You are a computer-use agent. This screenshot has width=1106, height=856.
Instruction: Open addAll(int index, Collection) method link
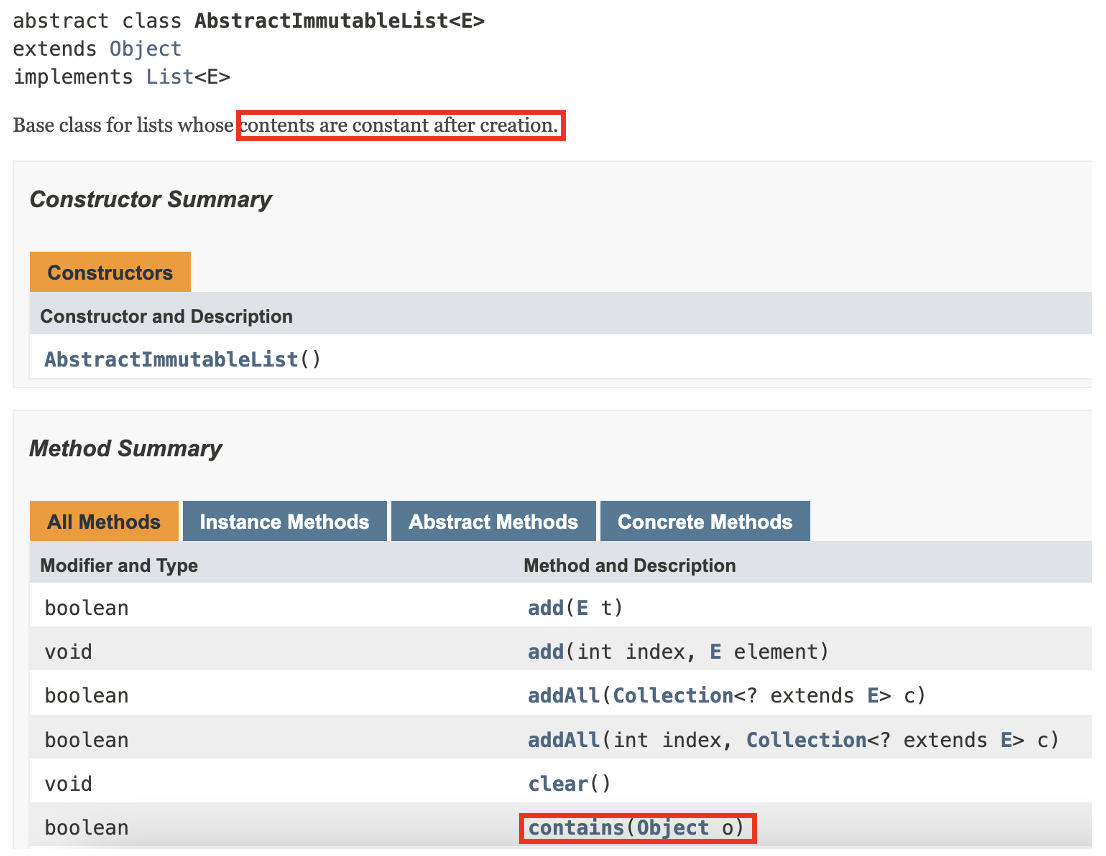(564, 740)
